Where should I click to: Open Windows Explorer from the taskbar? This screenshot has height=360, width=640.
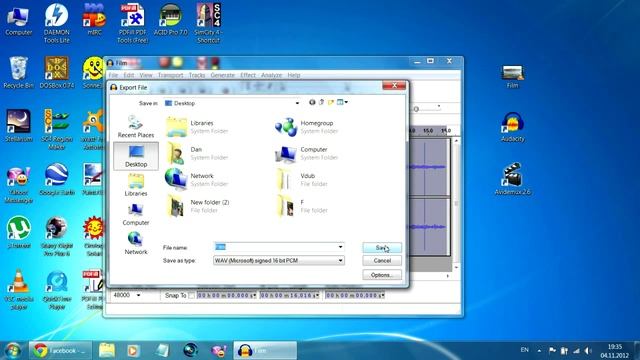[x=107, y=351]
